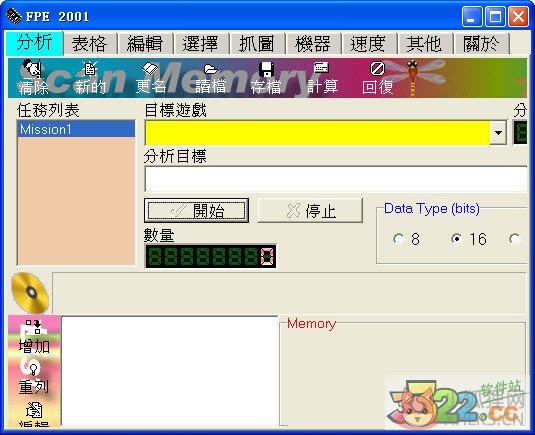The image size is (535, 435).
Task: Open the 關於 about tab
Action: click(481, 44)
